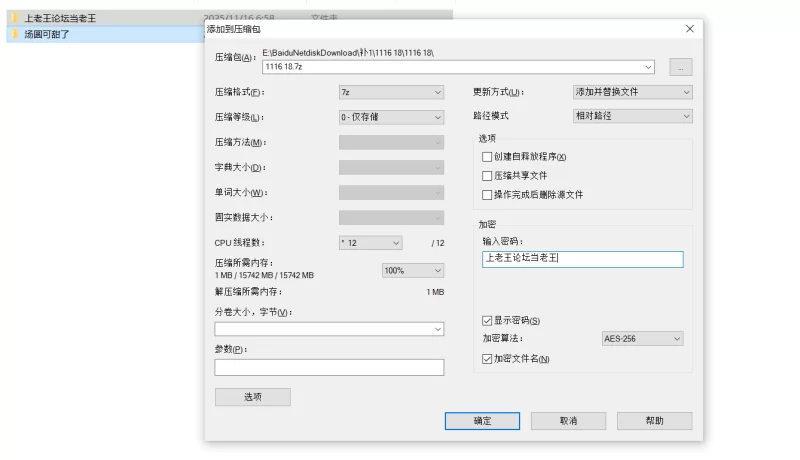Expand the 分卷大小 combo box
This screenshot has height=460, width=800.
(x=438, y=329)
